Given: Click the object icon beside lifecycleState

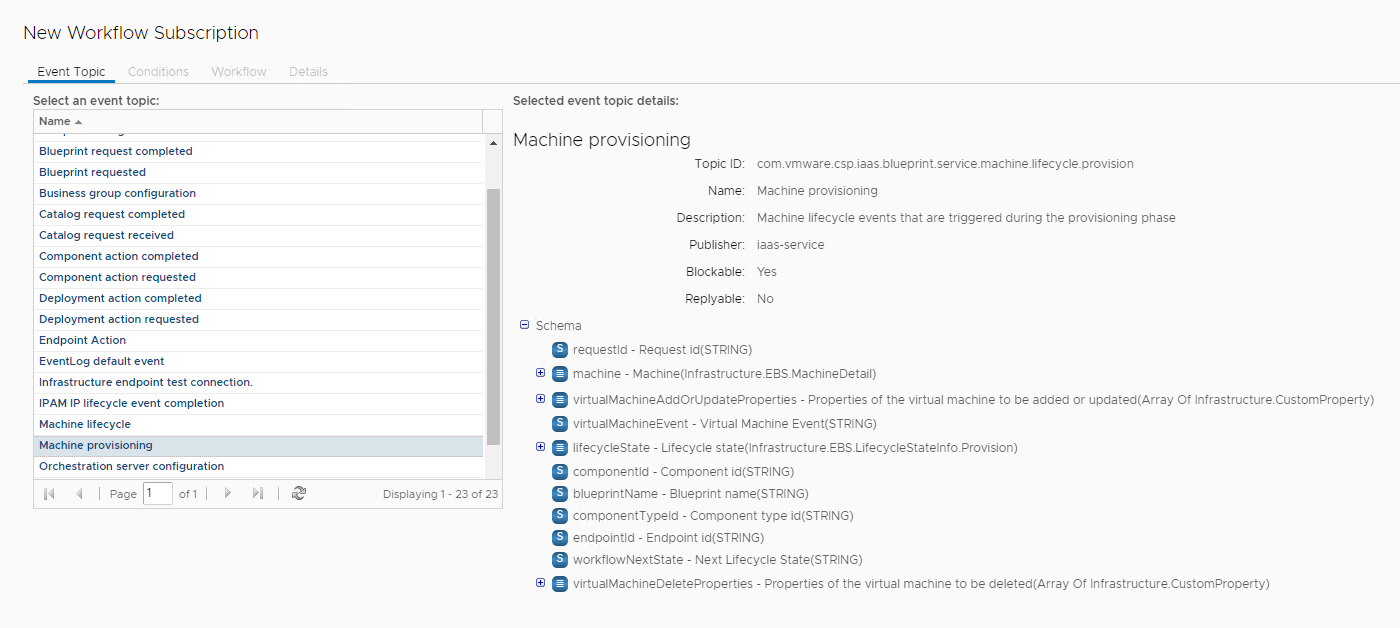Looking at the screenshot, I should click(x=559, y=447).
